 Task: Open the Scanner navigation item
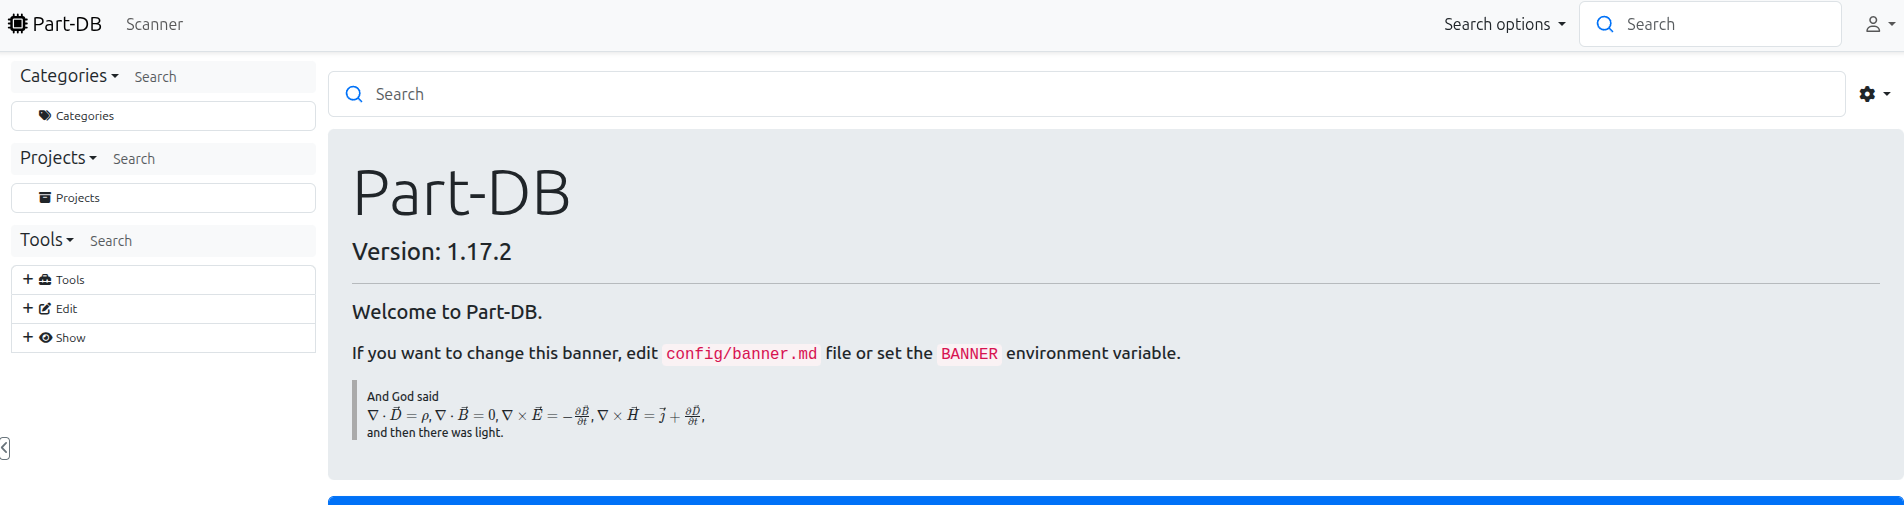click(154, 24)
